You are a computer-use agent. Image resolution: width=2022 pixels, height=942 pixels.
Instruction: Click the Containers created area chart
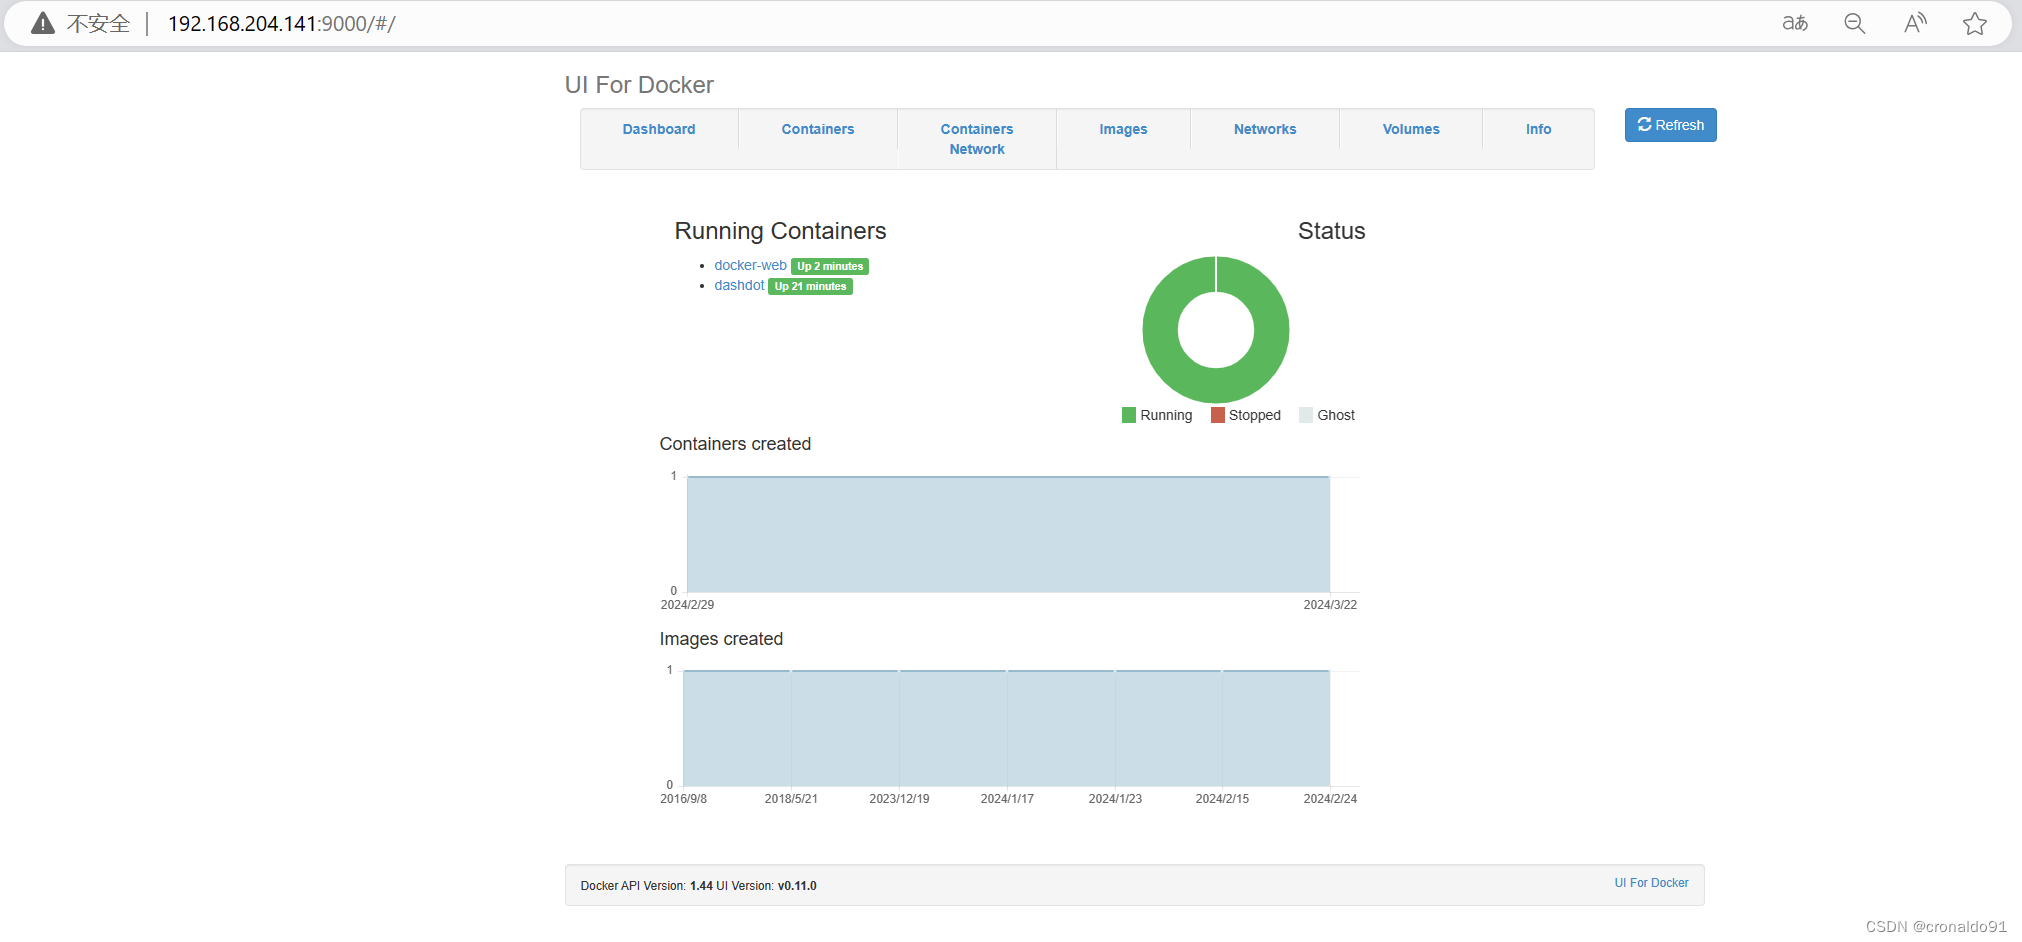(x=1008, y=534)
